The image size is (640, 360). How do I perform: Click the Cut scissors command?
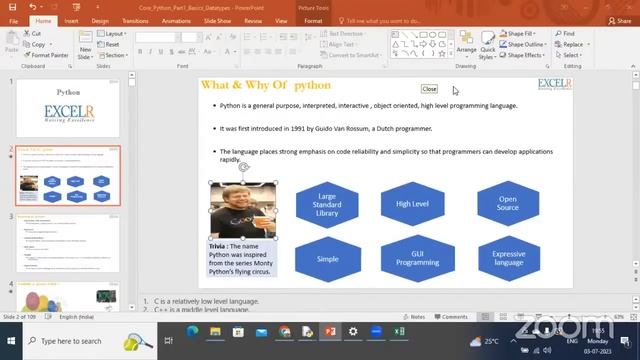click(32, 33)
